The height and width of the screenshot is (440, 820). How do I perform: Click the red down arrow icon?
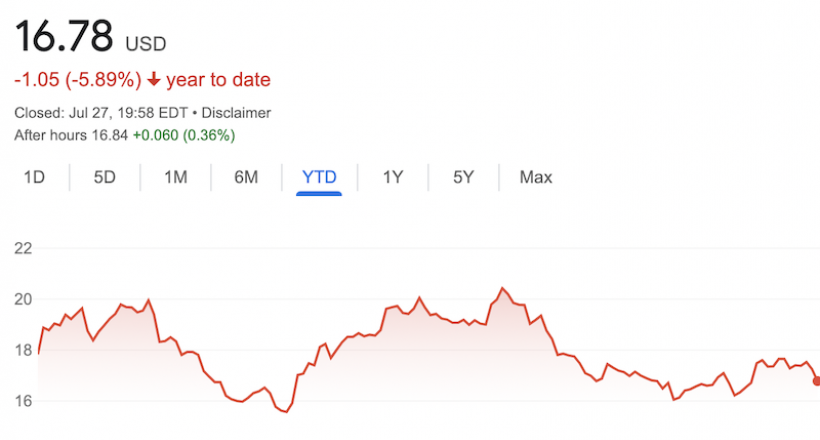pyautogui.click(x=153, y=80)
